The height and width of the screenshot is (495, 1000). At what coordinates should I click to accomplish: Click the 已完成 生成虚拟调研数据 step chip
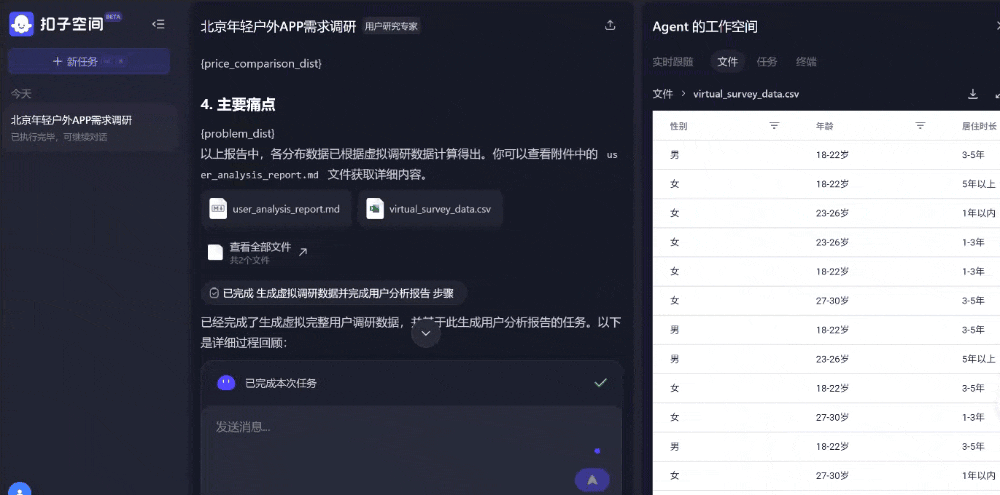pos(334,293)
